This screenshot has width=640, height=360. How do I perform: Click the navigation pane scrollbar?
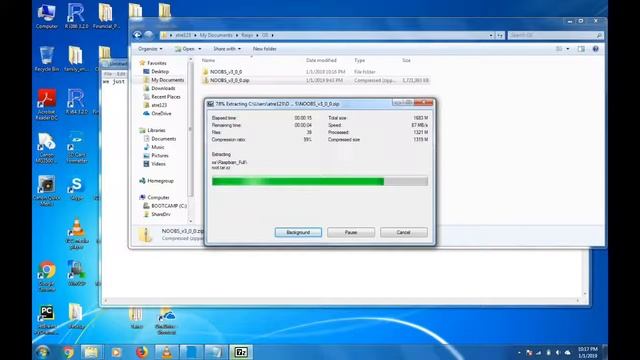pyautogui.click(x=190, y=129)
